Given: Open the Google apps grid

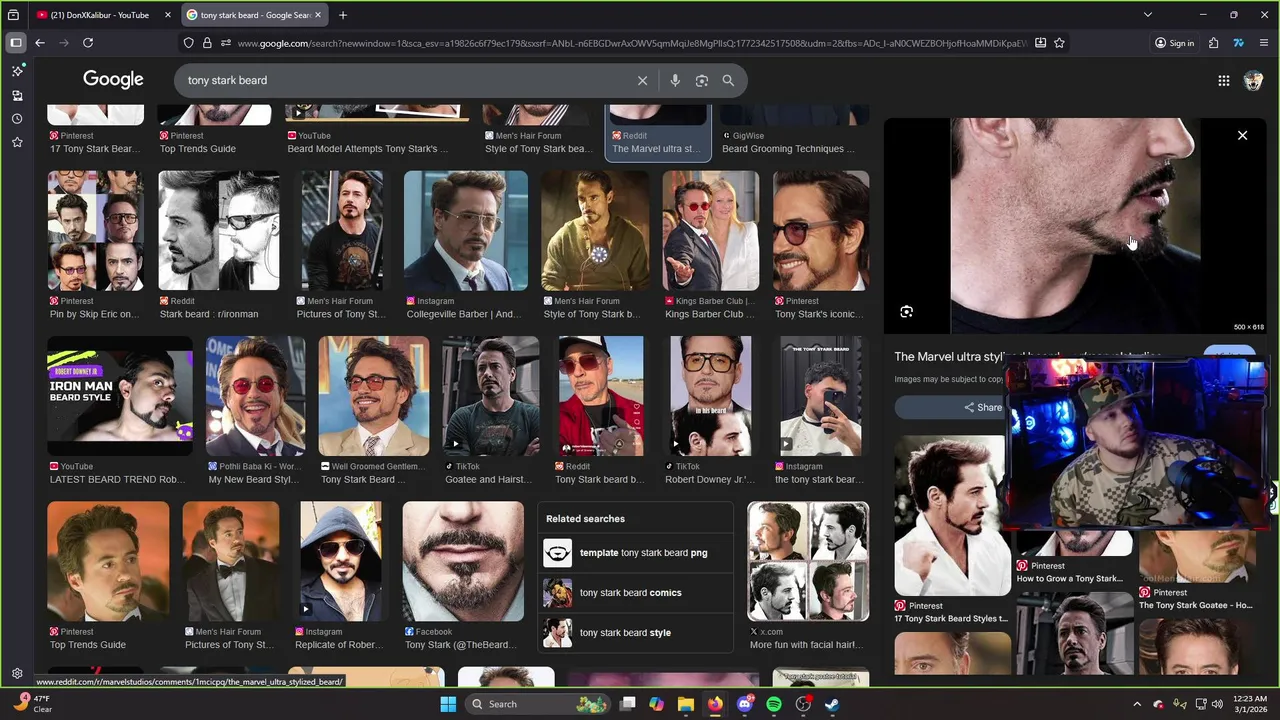Looking at the screenshot, I should point(1223,81).
